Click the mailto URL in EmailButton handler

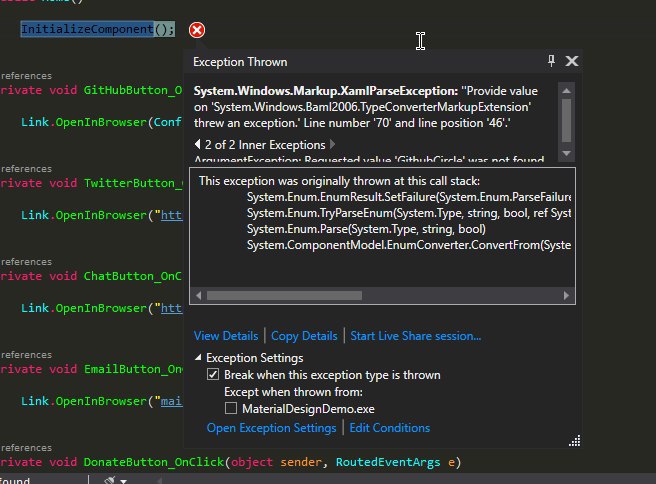172,401
